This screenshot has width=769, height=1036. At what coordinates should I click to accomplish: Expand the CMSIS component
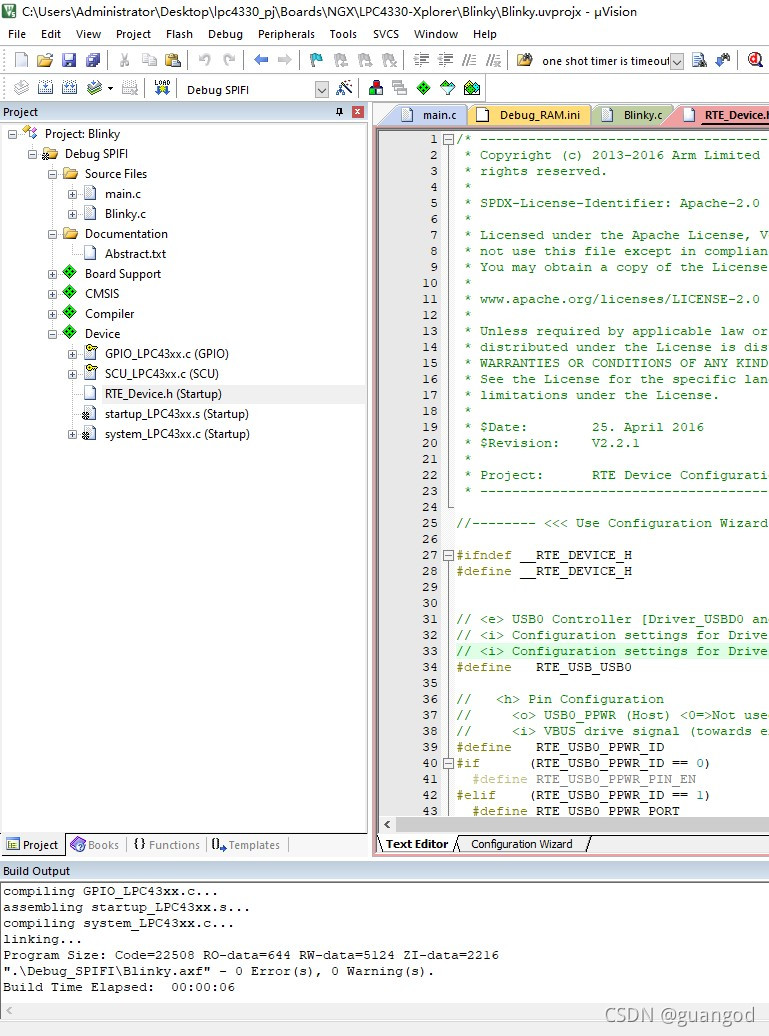[52, 294]
